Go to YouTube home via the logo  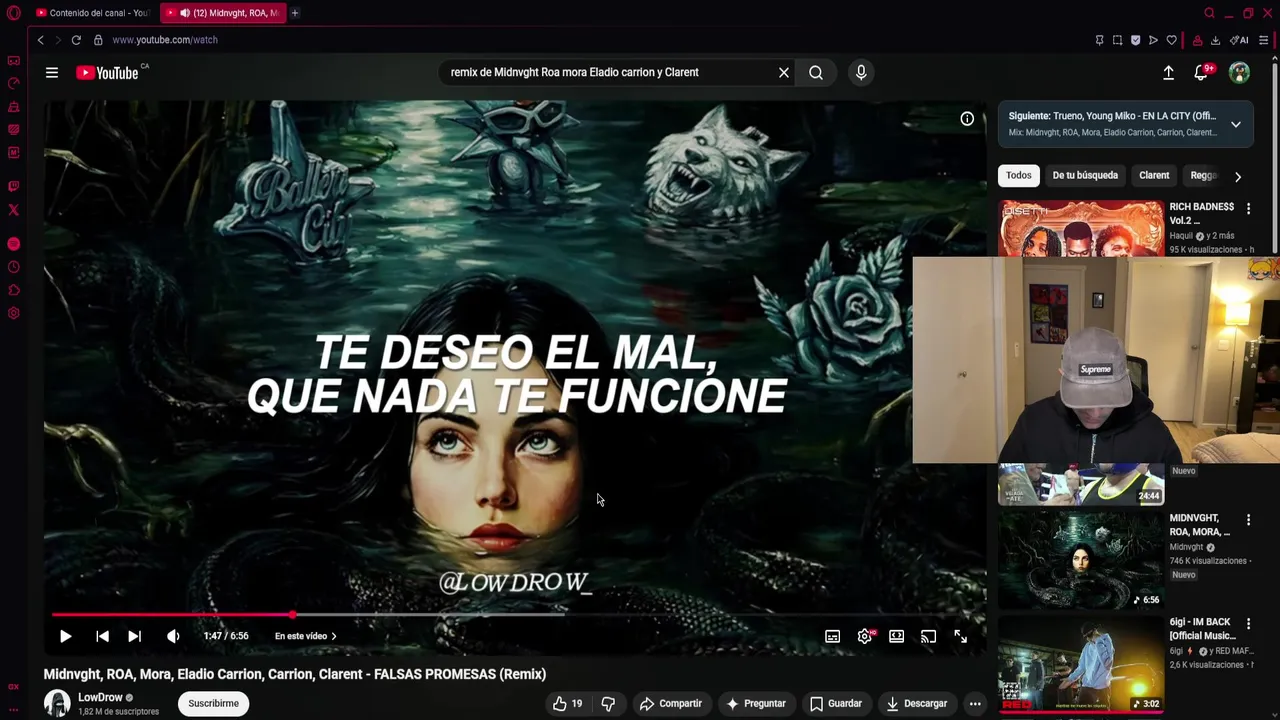coord(107,73)
